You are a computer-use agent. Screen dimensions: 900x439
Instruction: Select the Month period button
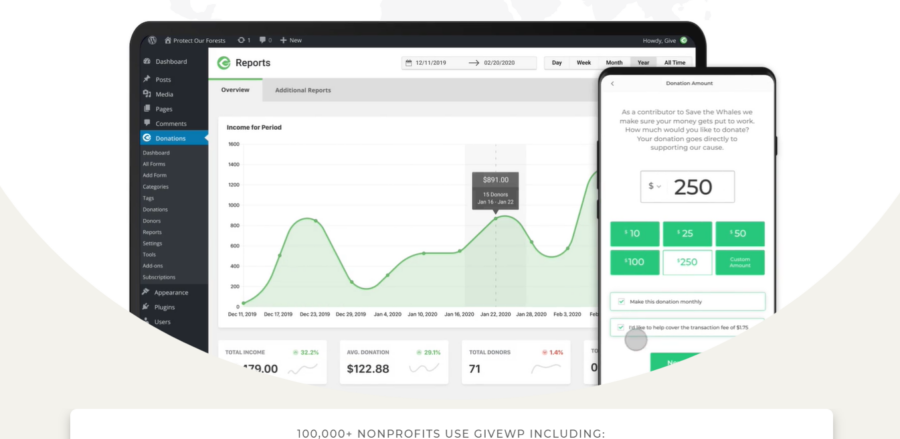(x=614, y=63)
